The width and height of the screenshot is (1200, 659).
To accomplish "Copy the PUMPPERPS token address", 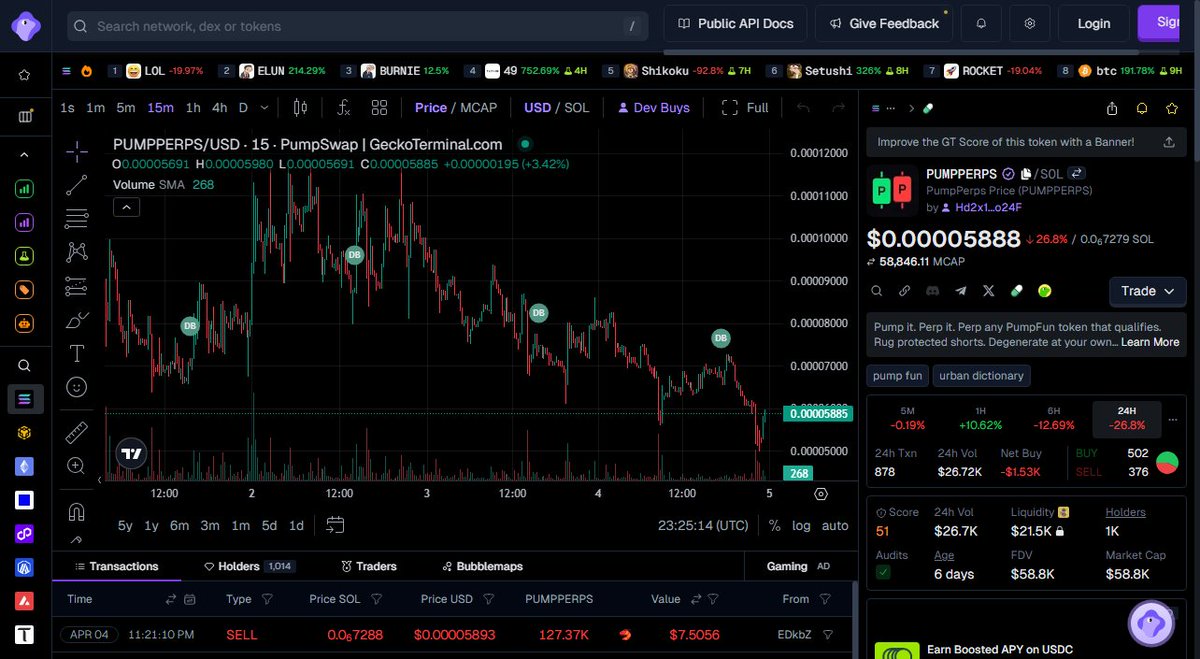I will tap(1026, 174).
